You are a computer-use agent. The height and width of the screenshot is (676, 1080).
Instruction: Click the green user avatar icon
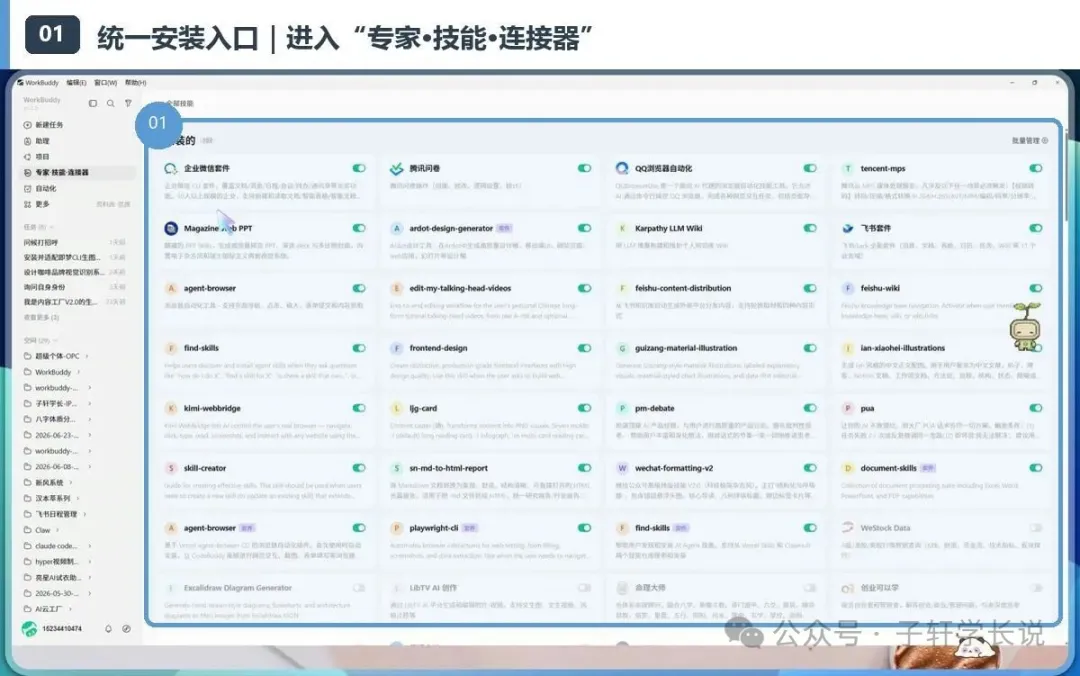tap(29, 628)
